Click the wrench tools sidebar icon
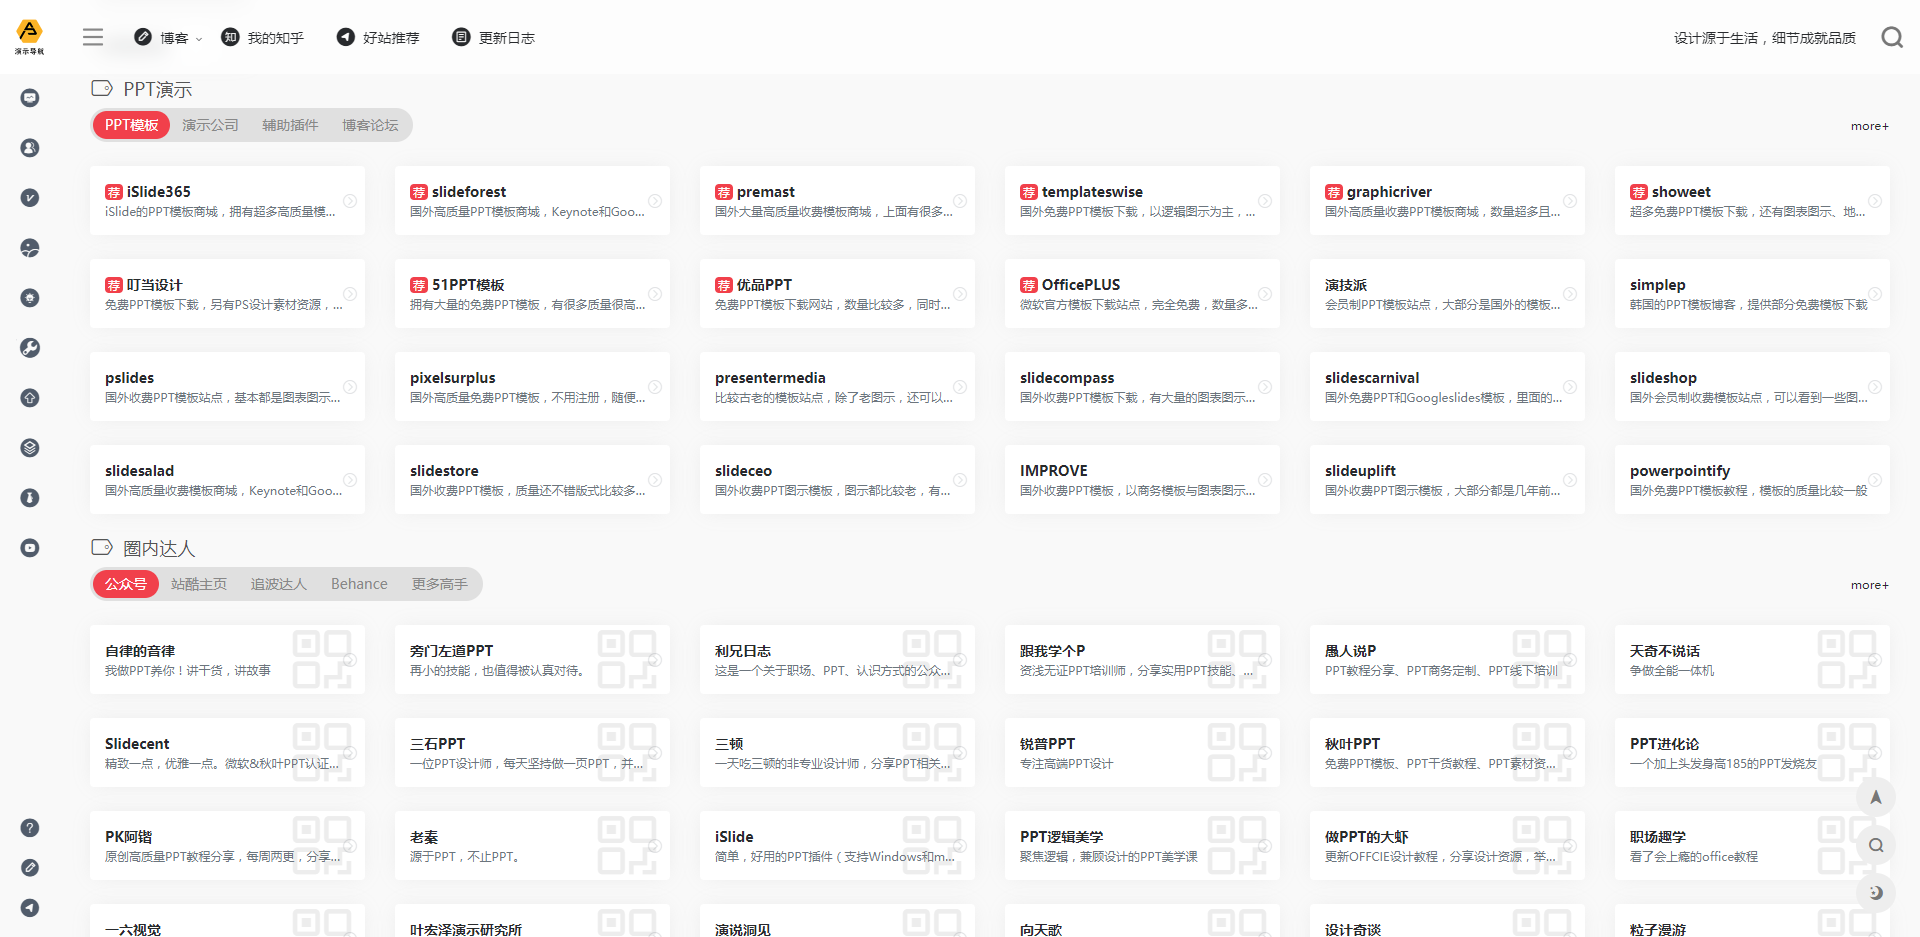Image resolution: width=1920 pixels, height=937 pixels. click(30, 348)
